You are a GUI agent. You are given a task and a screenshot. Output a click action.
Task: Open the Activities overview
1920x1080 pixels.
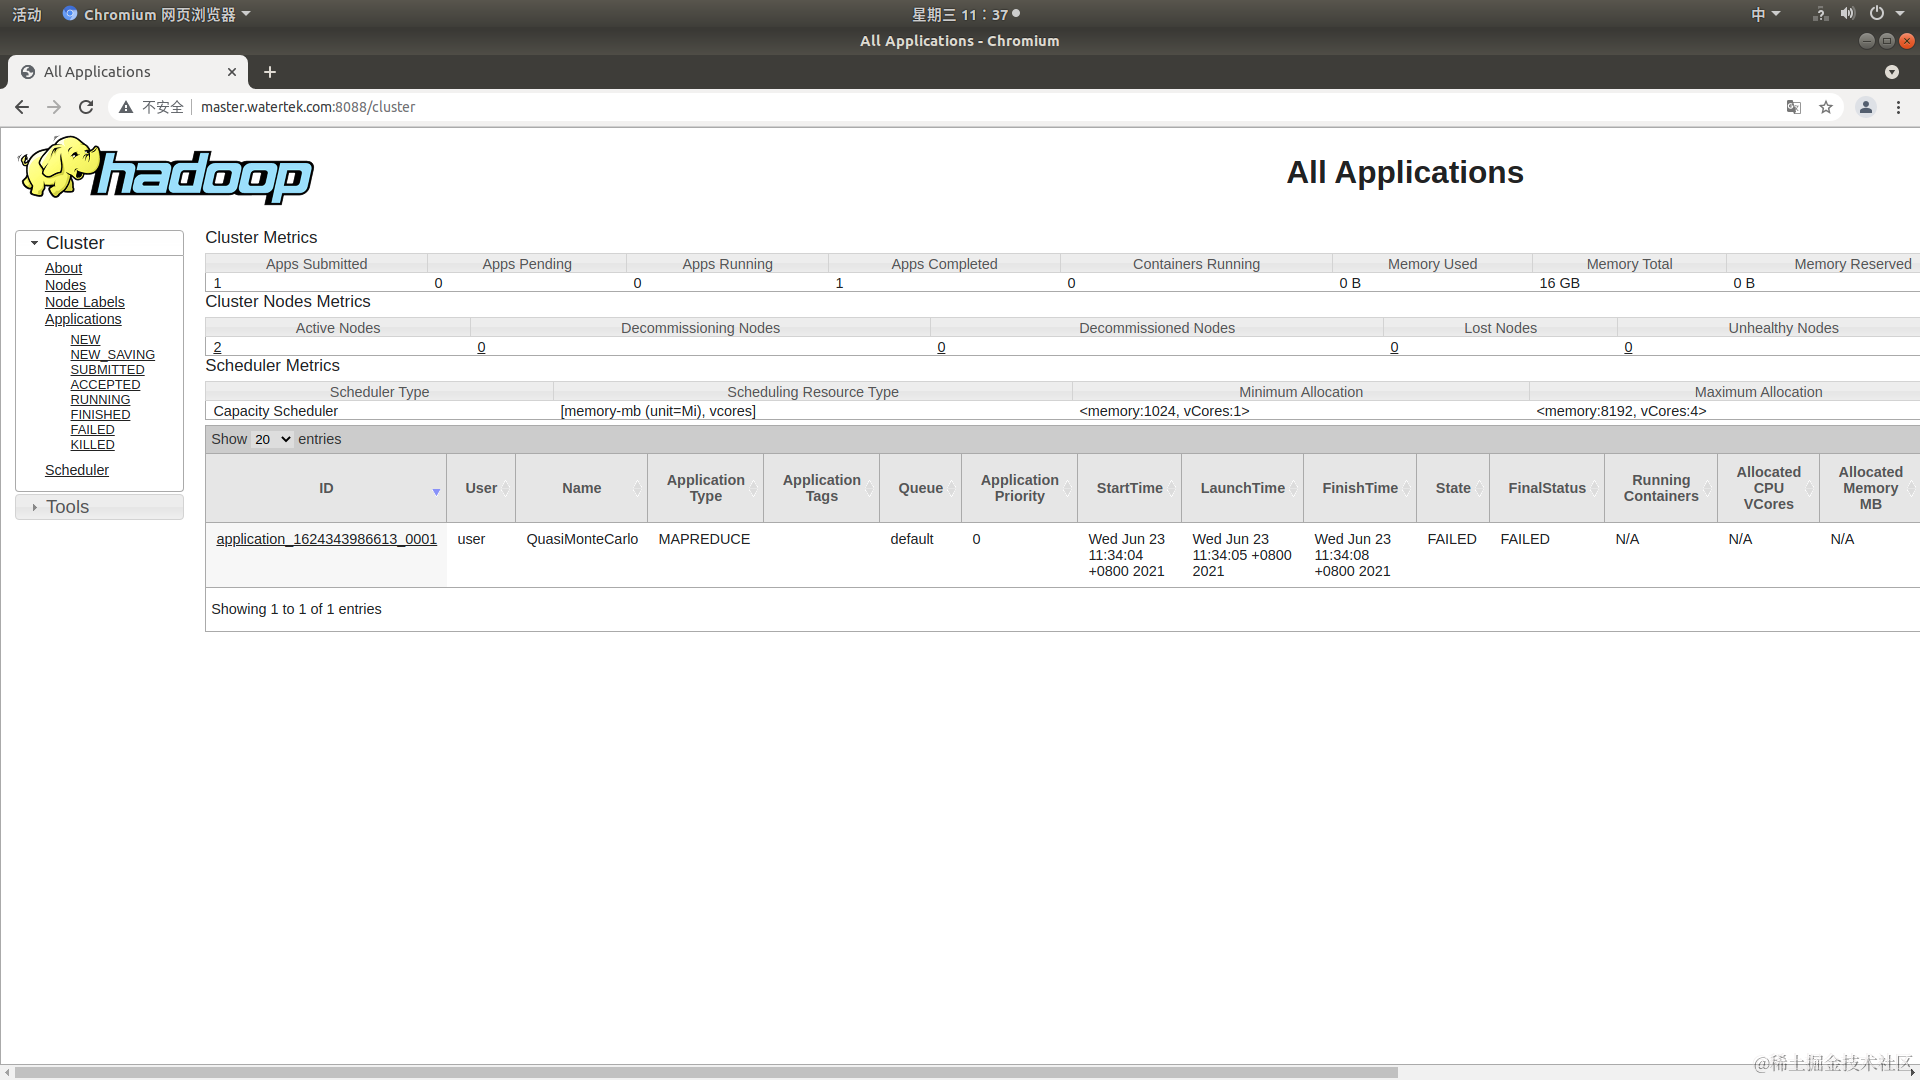pyautogui.click(x=27, y=14)
